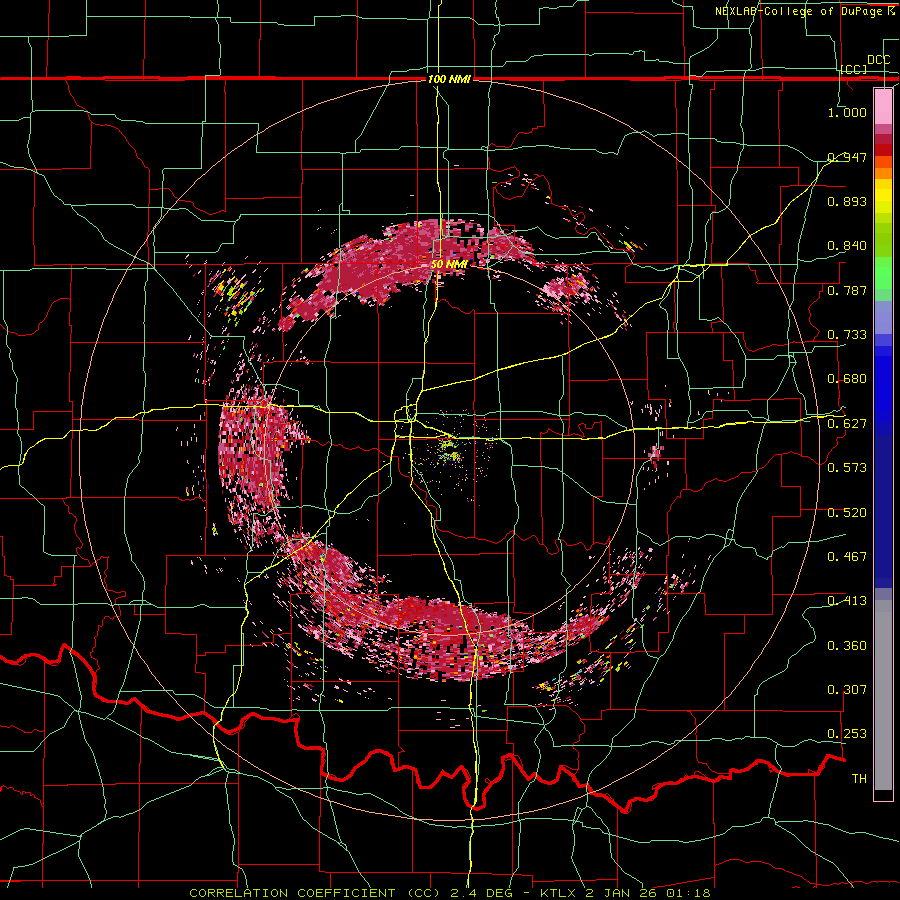Viewport: 900px width, 900px height.
Task: Click the [CC] label above the color bar
Action: 854,69
